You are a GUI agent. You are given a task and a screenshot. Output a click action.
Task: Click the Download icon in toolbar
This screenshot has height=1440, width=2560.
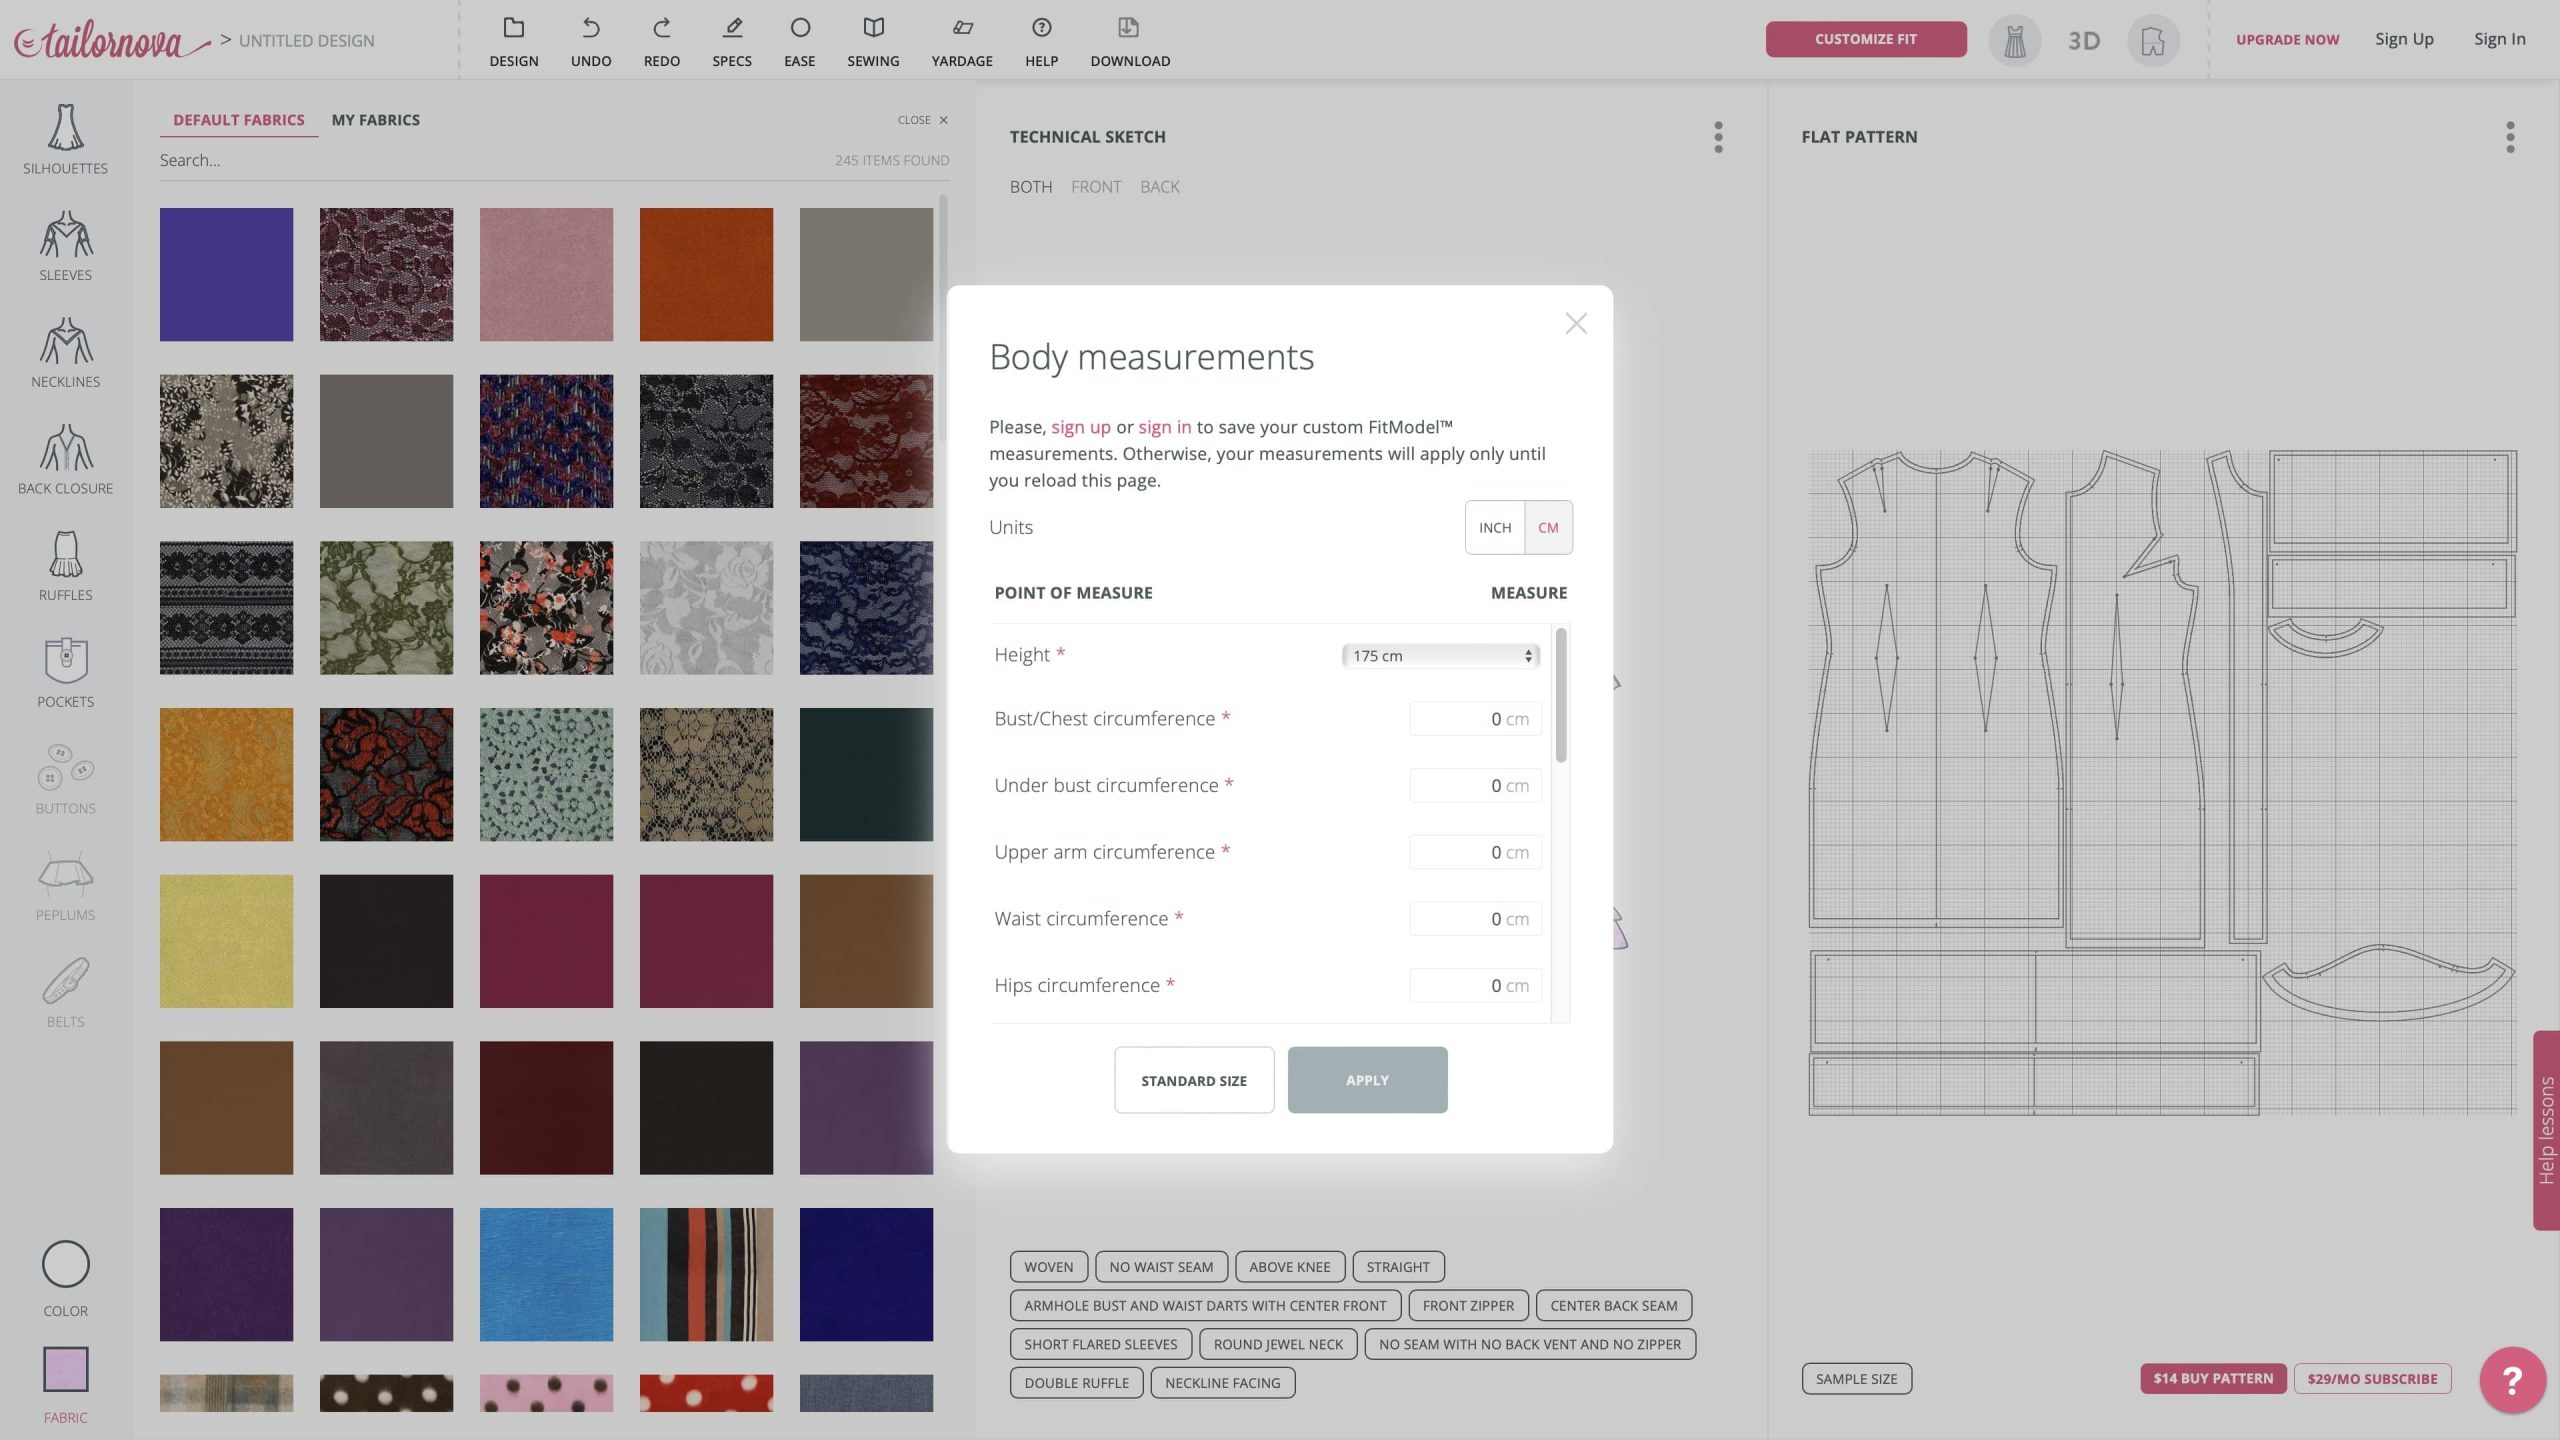(1129, 40)
